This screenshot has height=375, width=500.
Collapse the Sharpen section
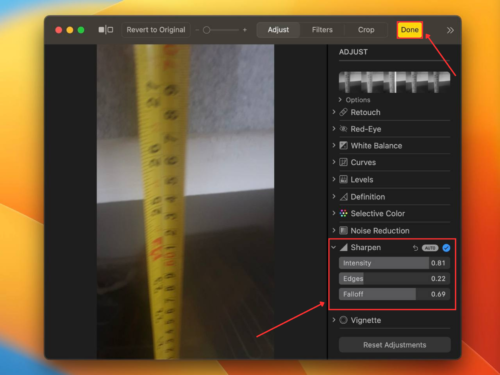coord(333,247)
